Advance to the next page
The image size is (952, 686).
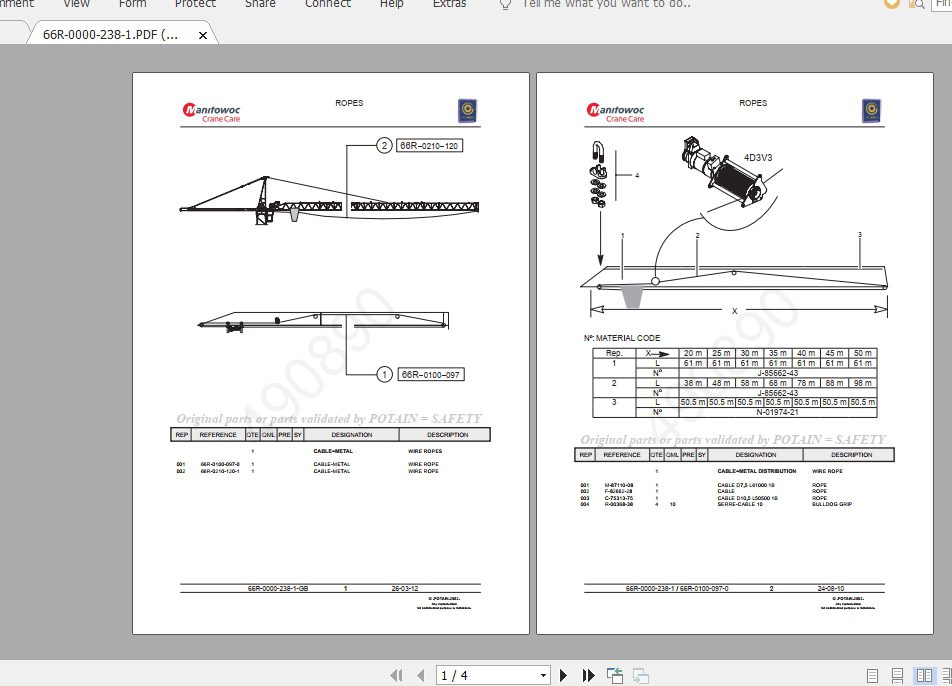click(563, 675)
